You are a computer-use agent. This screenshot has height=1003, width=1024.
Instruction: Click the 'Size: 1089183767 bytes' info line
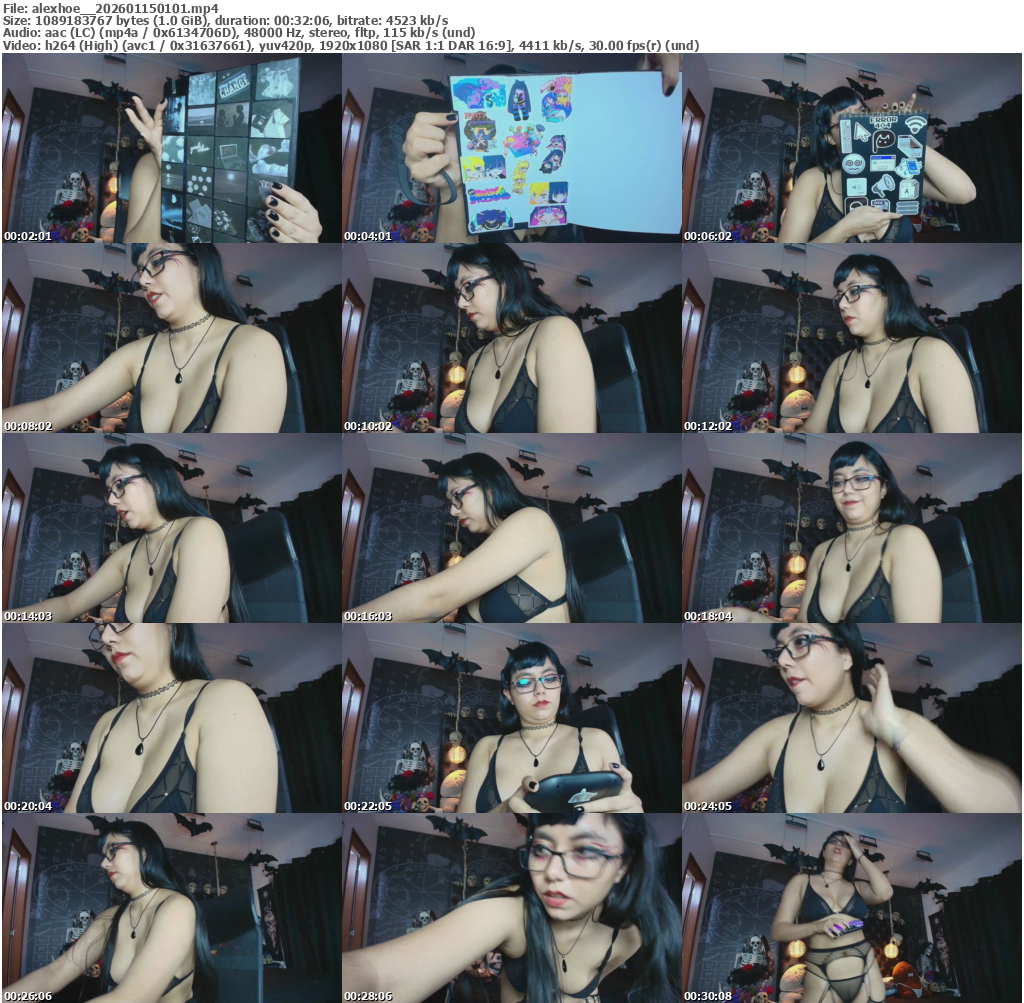(225, 20)
